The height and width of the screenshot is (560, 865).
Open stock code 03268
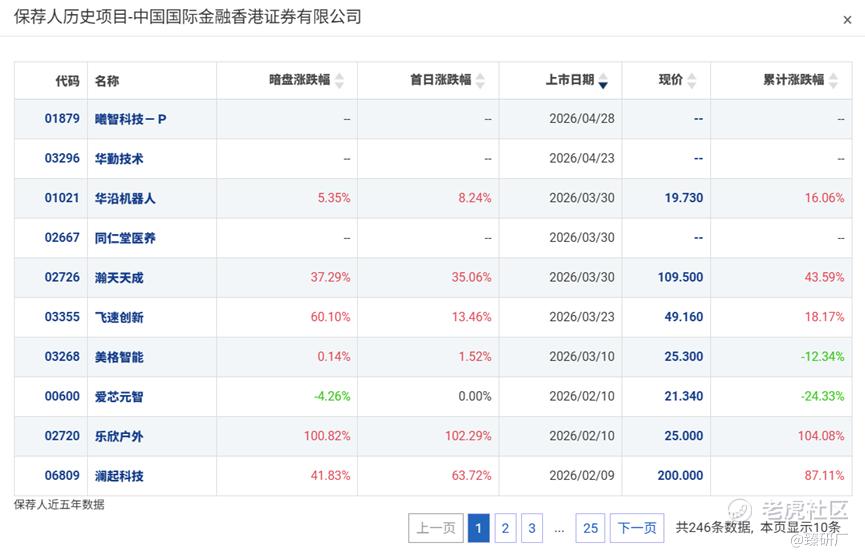point(62,357)
